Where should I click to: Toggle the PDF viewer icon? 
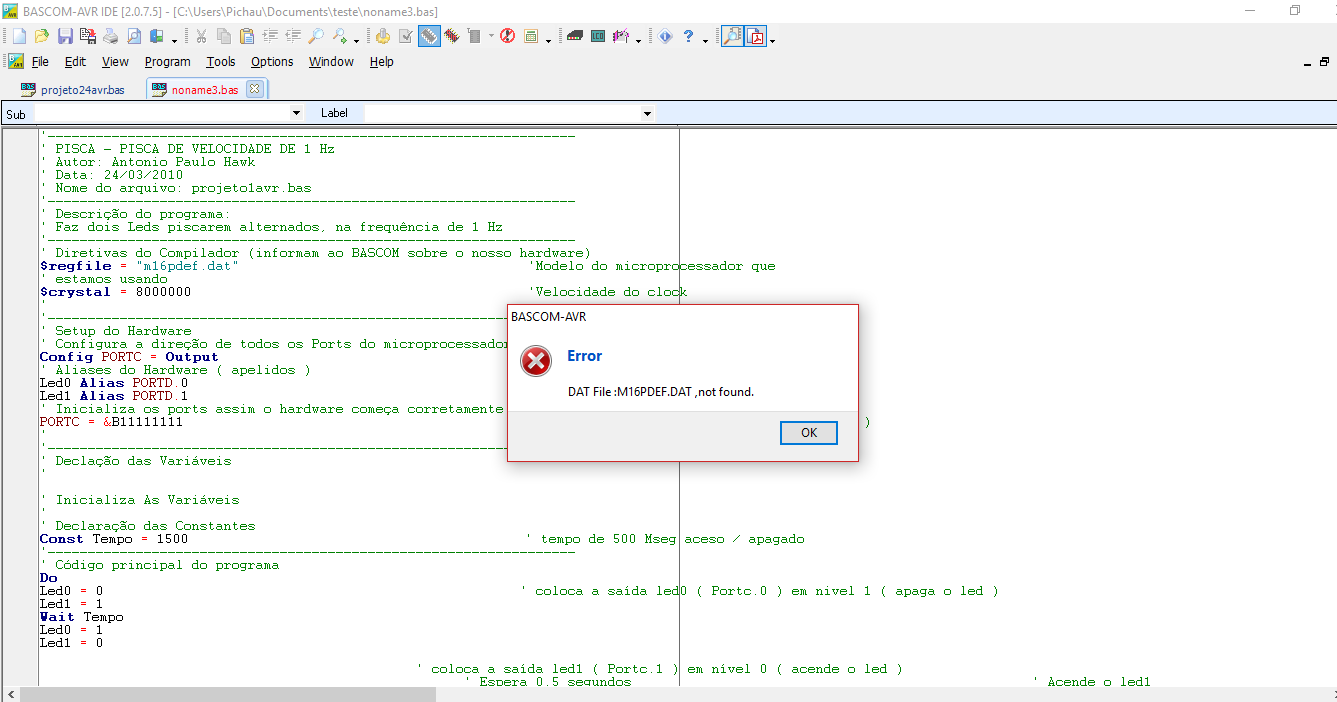(755, 36)
